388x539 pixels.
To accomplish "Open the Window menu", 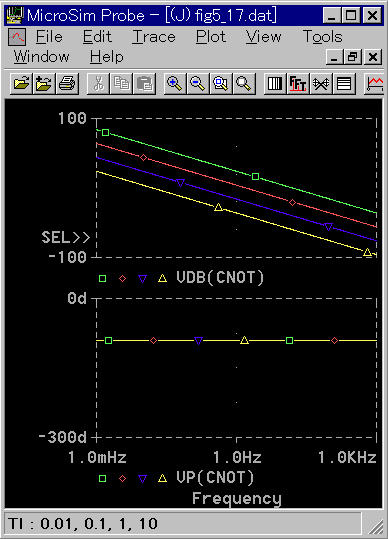I will click(x=41, y=57).
